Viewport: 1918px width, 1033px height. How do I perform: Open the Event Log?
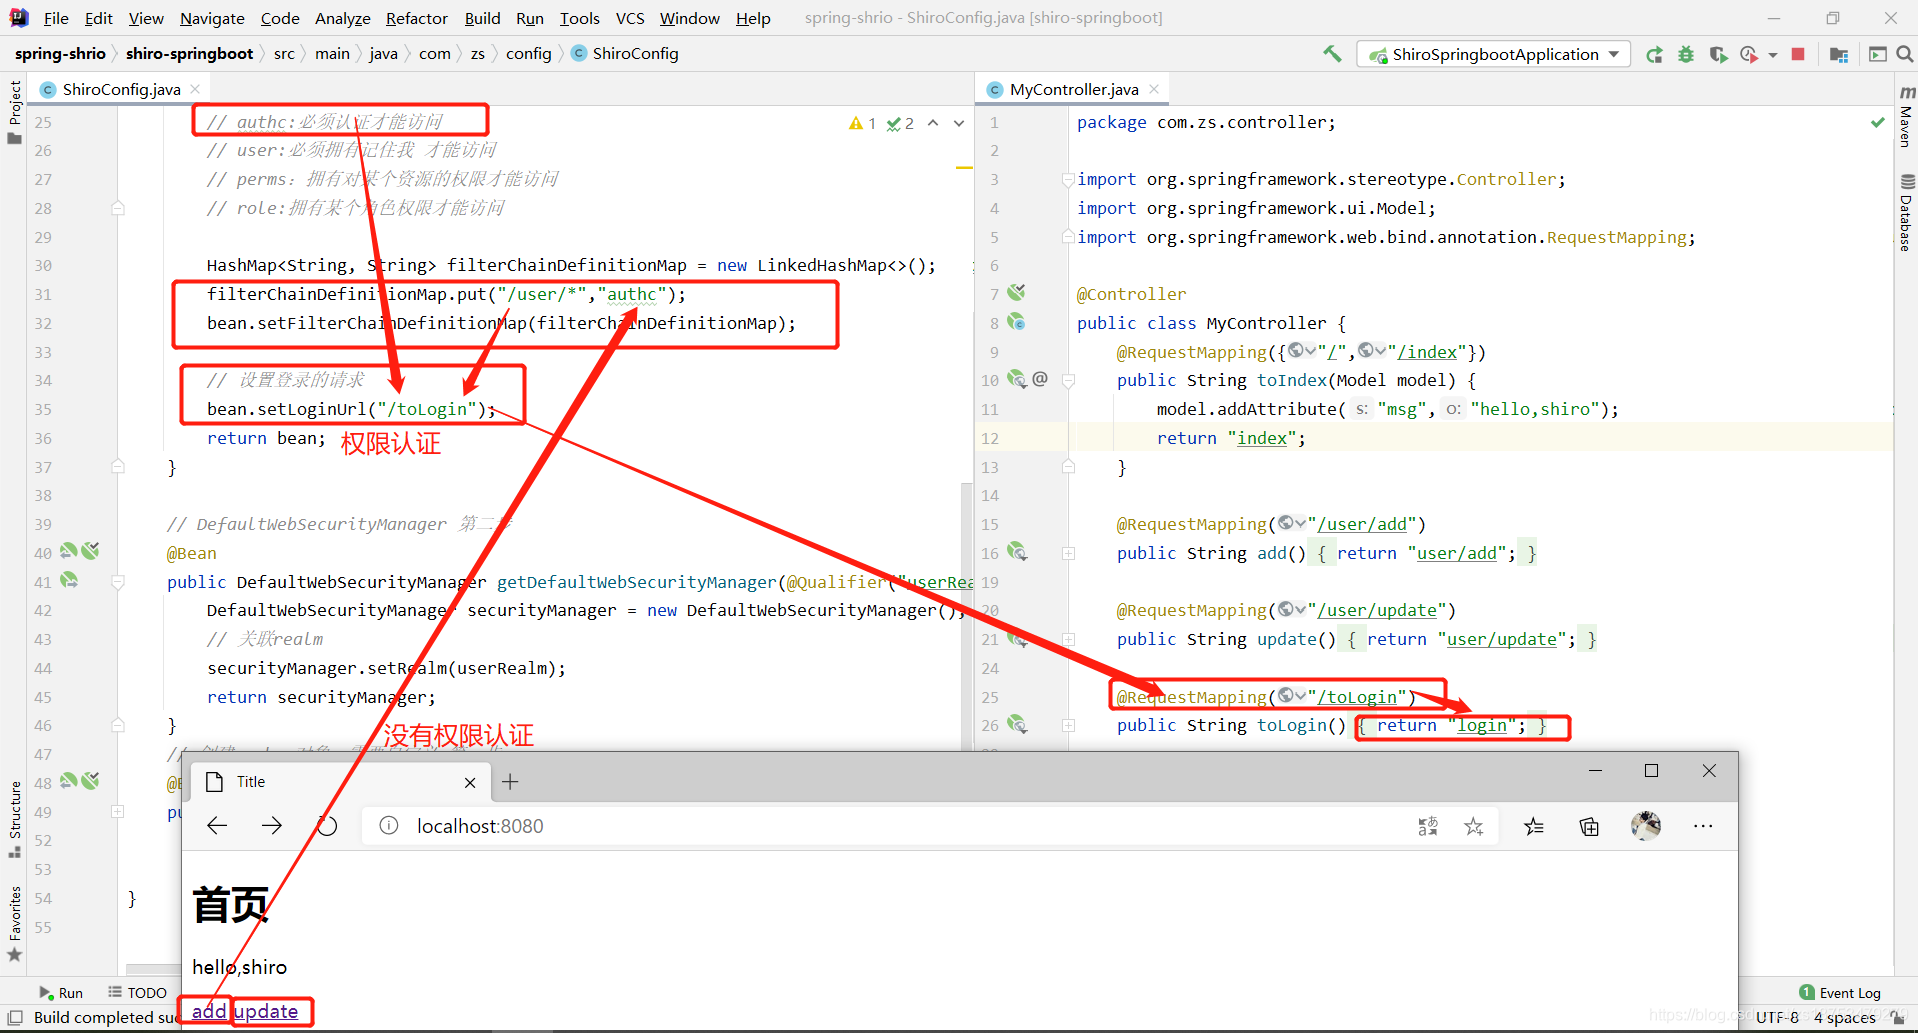click(1840, 993)
